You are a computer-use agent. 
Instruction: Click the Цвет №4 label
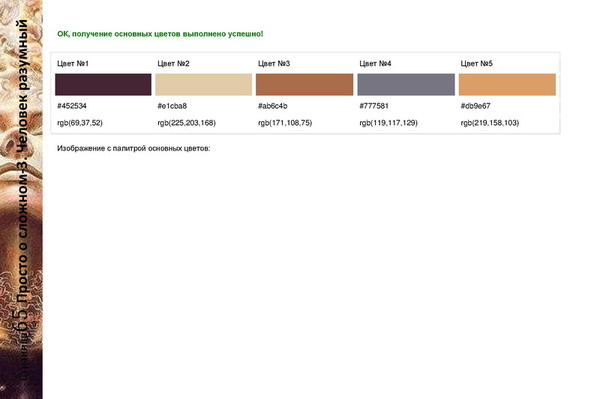pyautogui.click(x=375, y=64)
